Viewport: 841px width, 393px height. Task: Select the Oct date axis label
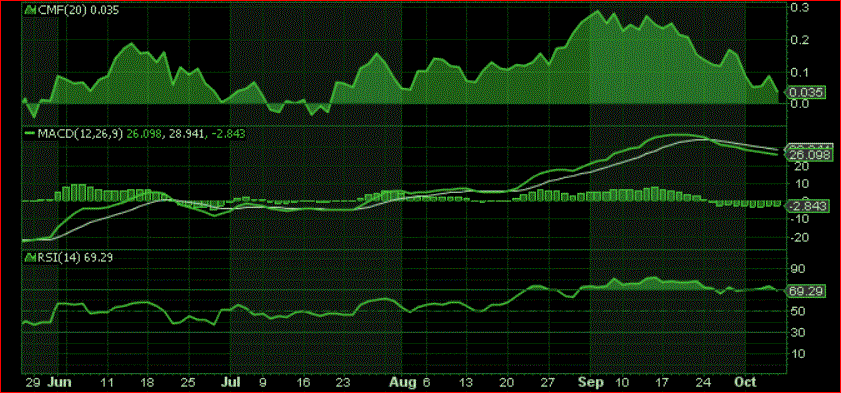(746, 382)
